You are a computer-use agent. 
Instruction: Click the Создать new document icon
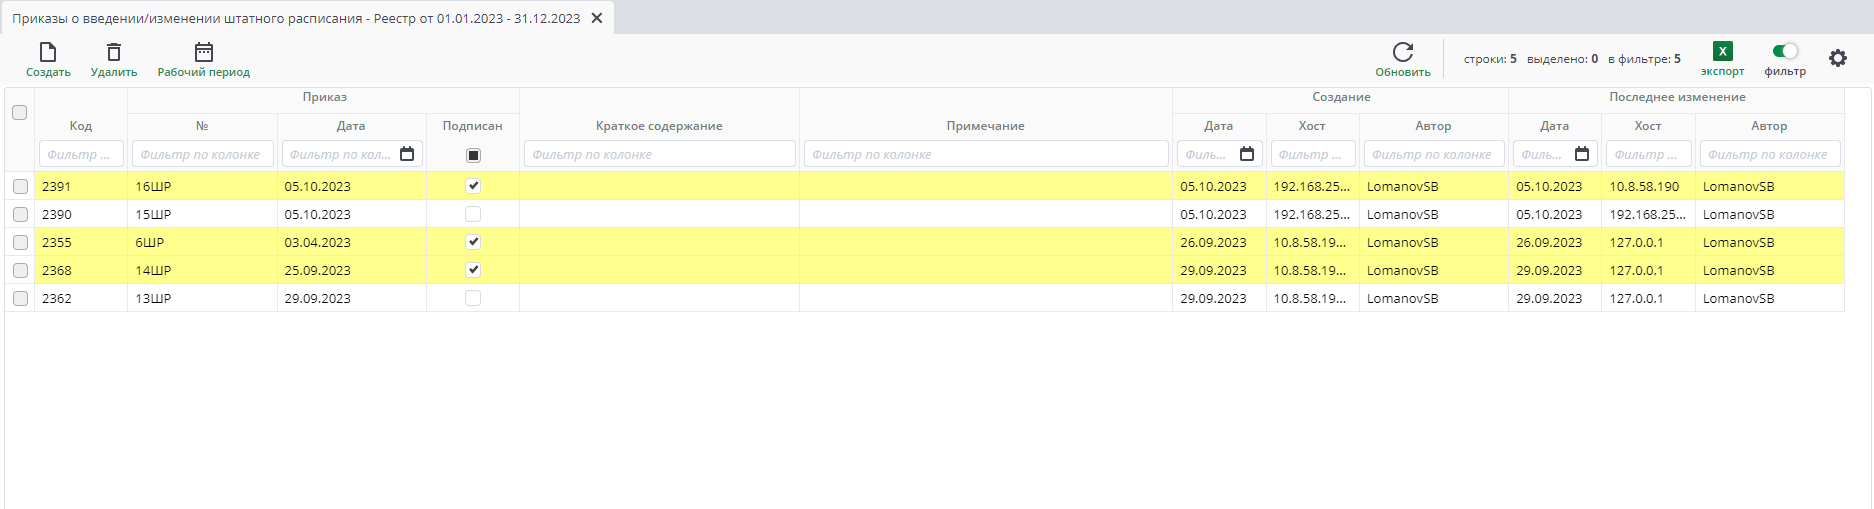click(x=48, y=52)
